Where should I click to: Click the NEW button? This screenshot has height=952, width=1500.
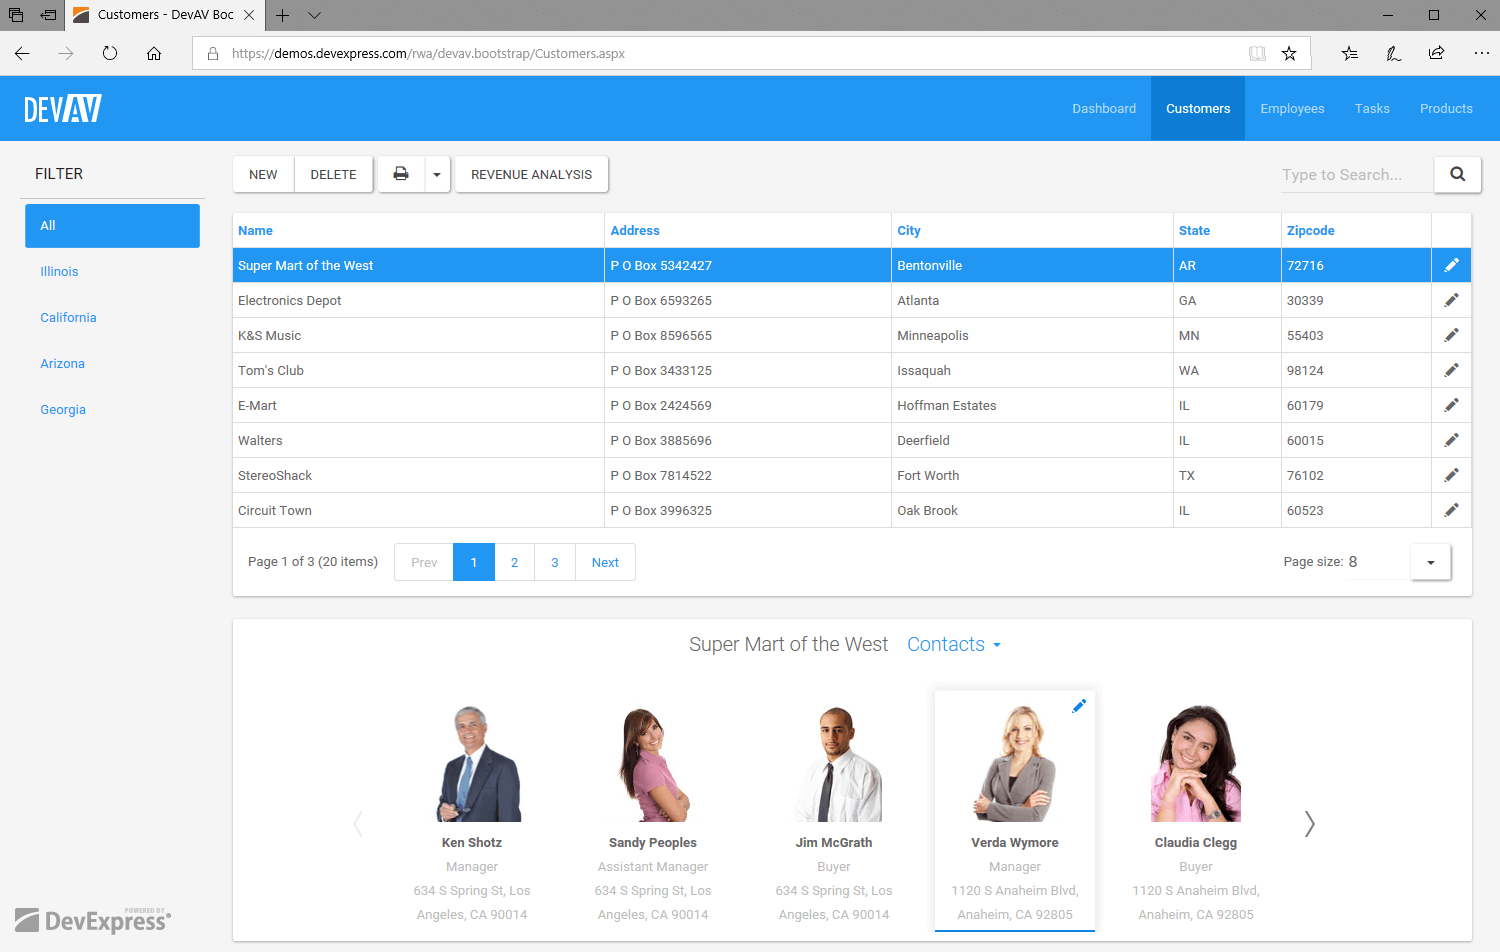(263, 174)
